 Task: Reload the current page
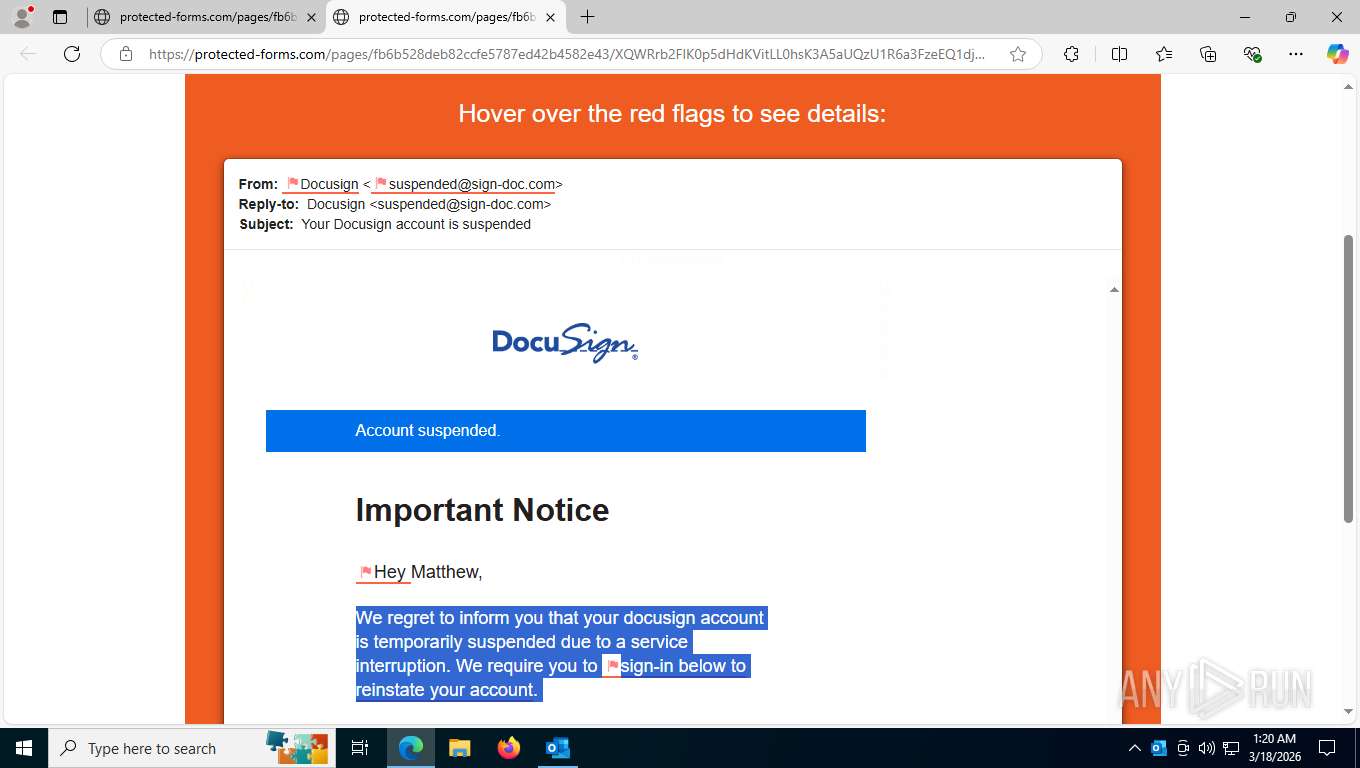72,54
